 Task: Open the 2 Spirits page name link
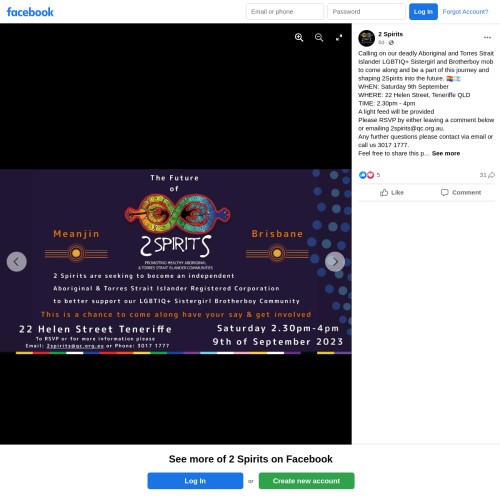click(390, 34)
